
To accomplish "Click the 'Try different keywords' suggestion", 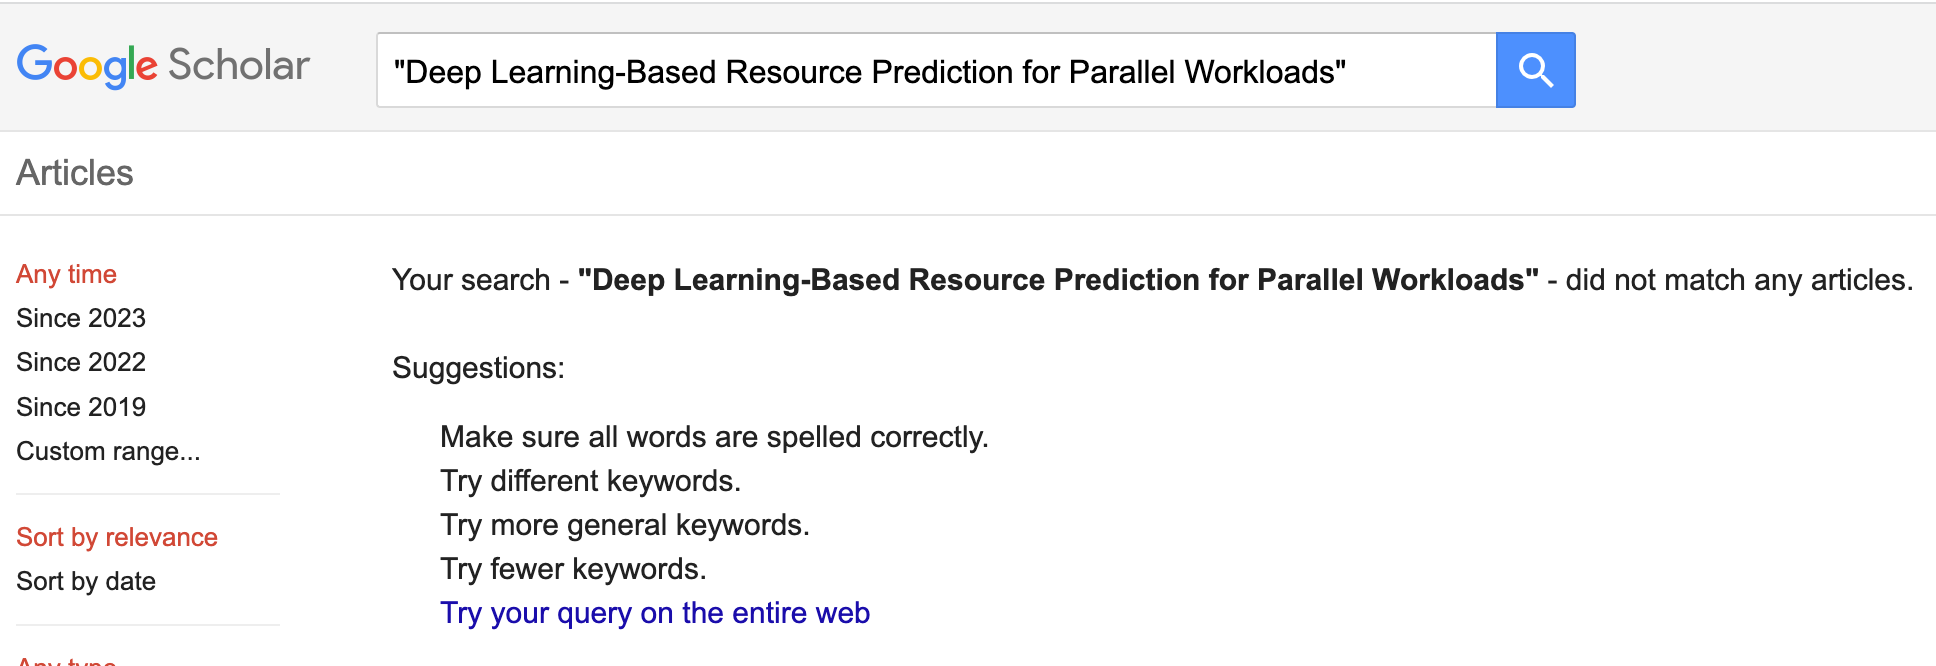I will point(590,481).
